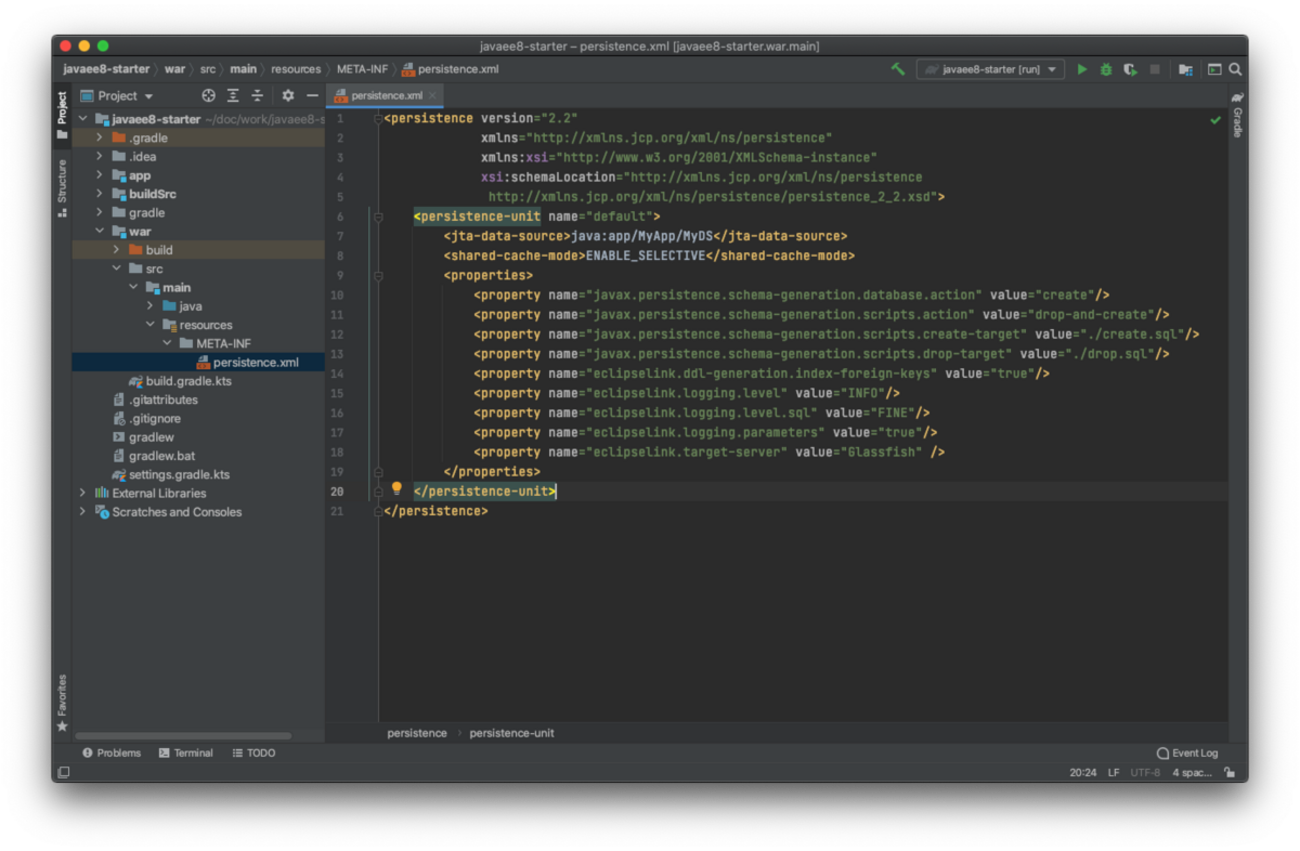Expand the buildSrc folder in tree

point(99,194)
